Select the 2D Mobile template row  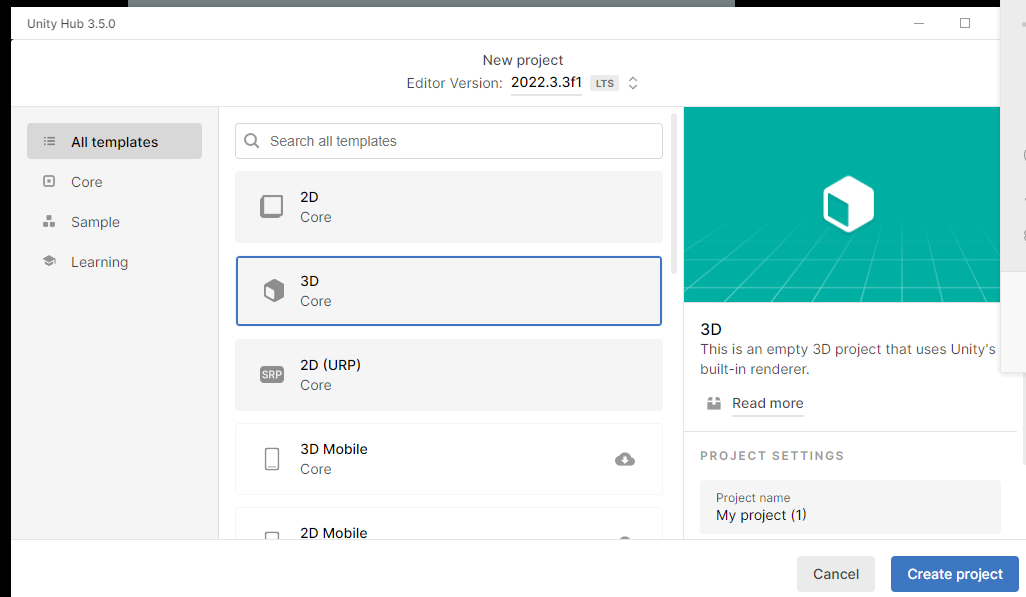click(449, 524)
